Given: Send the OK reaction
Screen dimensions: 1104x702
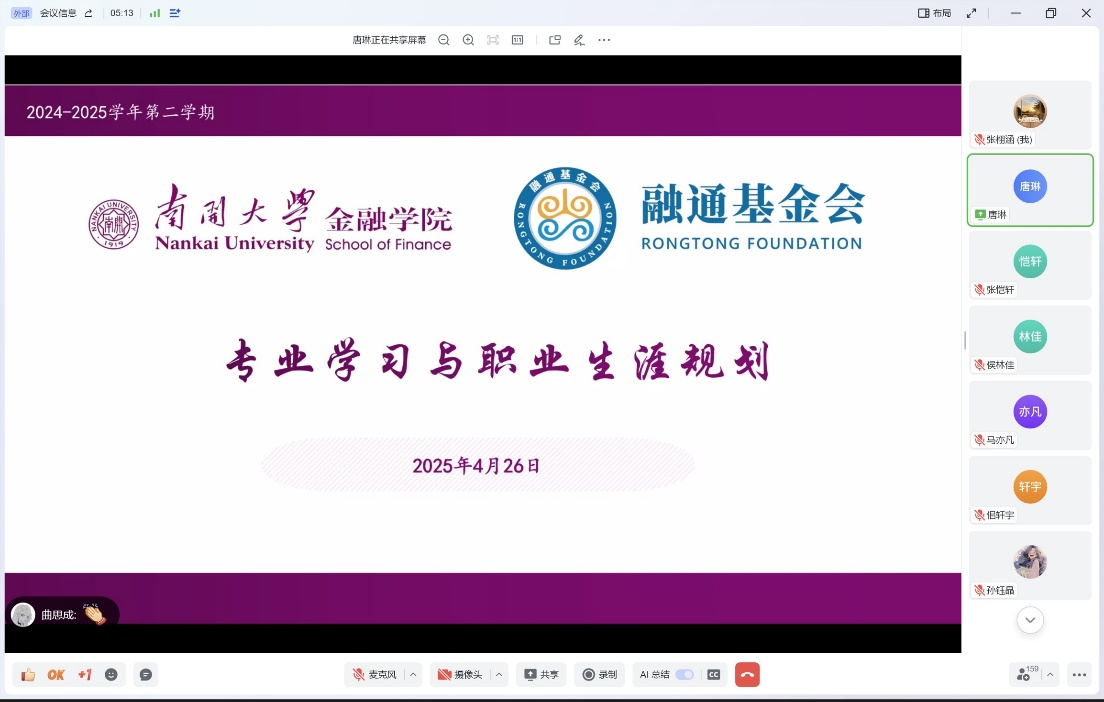Looking at the screenshot, I should pyautogui.click(x=56, y=675).
